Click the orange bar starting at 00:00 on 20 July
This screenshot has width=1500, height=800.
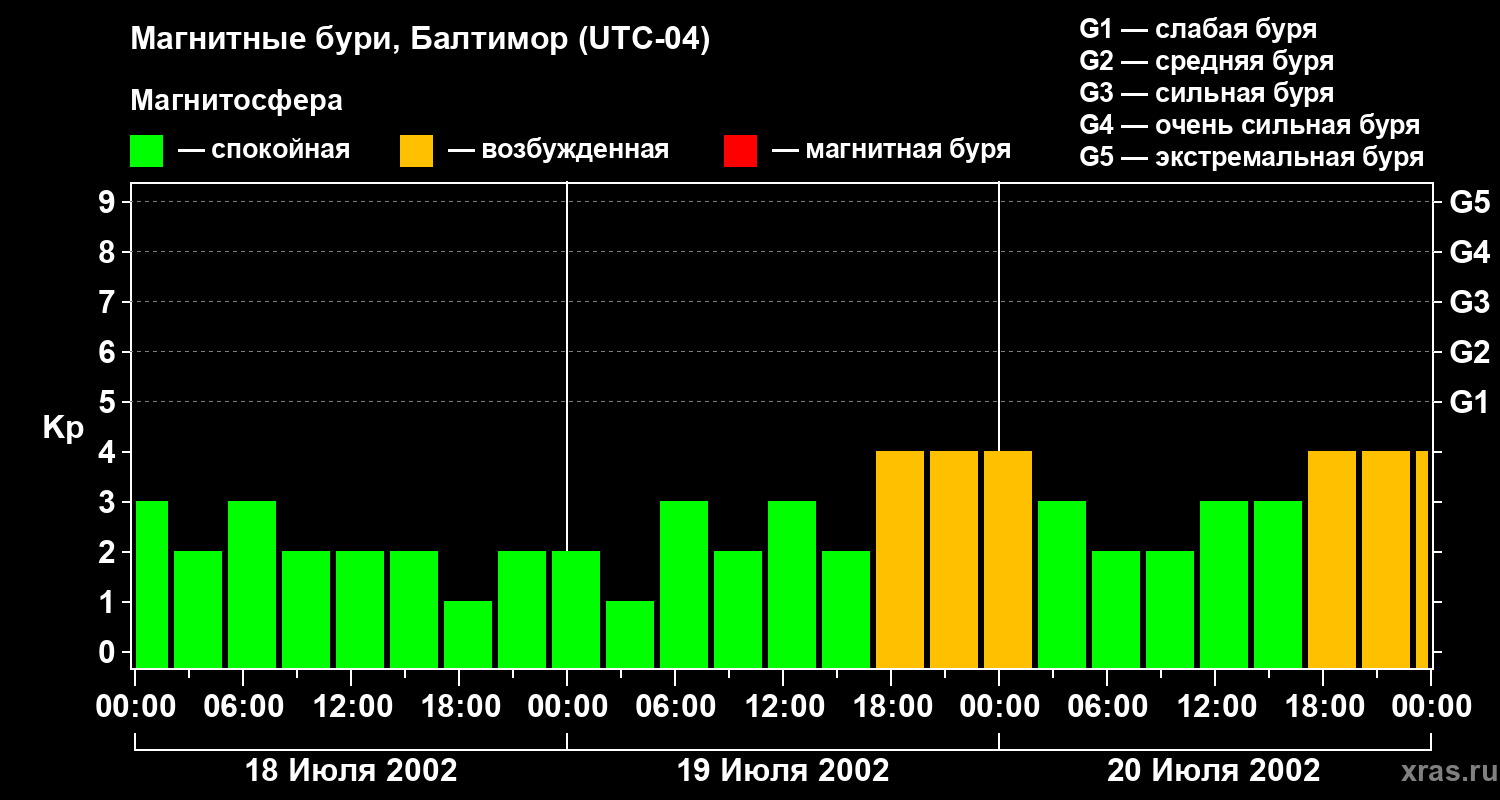pyautogui.click(x=1008, y=559)
